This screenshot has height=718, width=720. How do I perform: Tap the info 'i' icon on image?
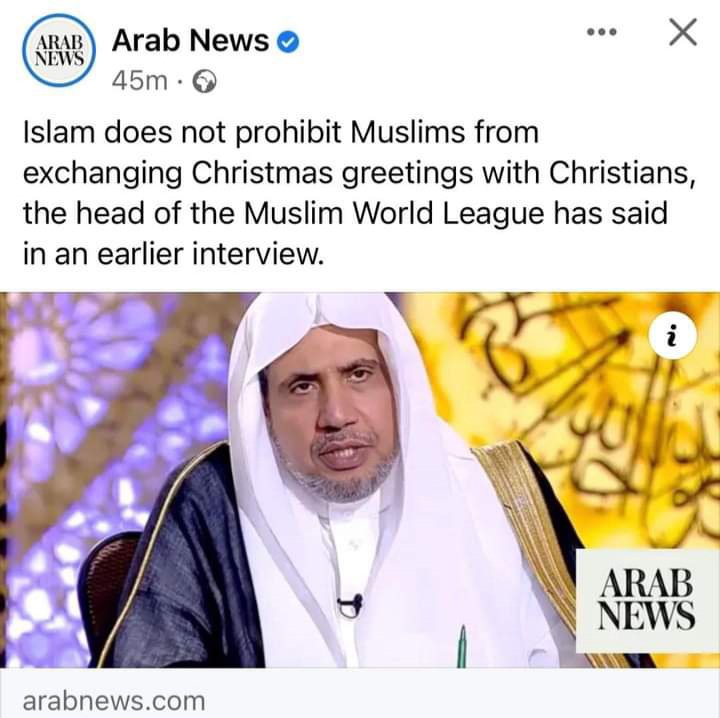(x=673, y=336)
